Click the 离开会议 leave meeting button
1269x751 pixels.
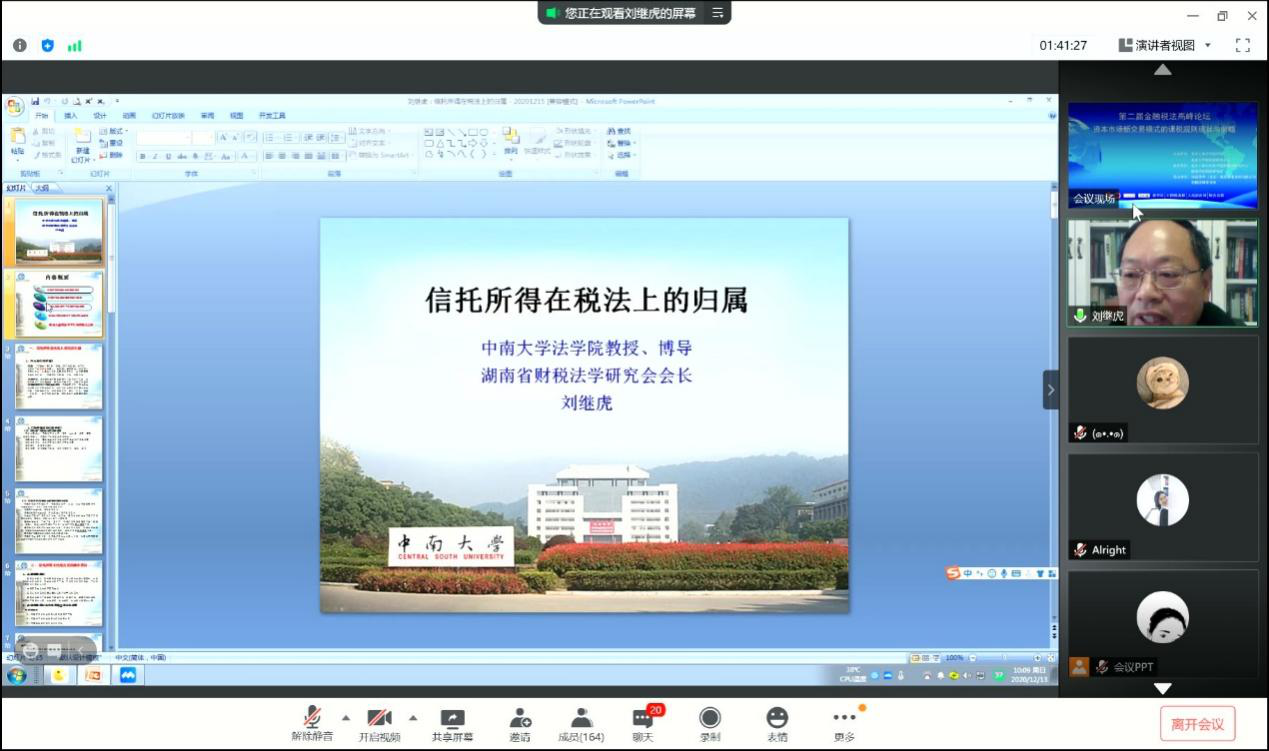1197,724
